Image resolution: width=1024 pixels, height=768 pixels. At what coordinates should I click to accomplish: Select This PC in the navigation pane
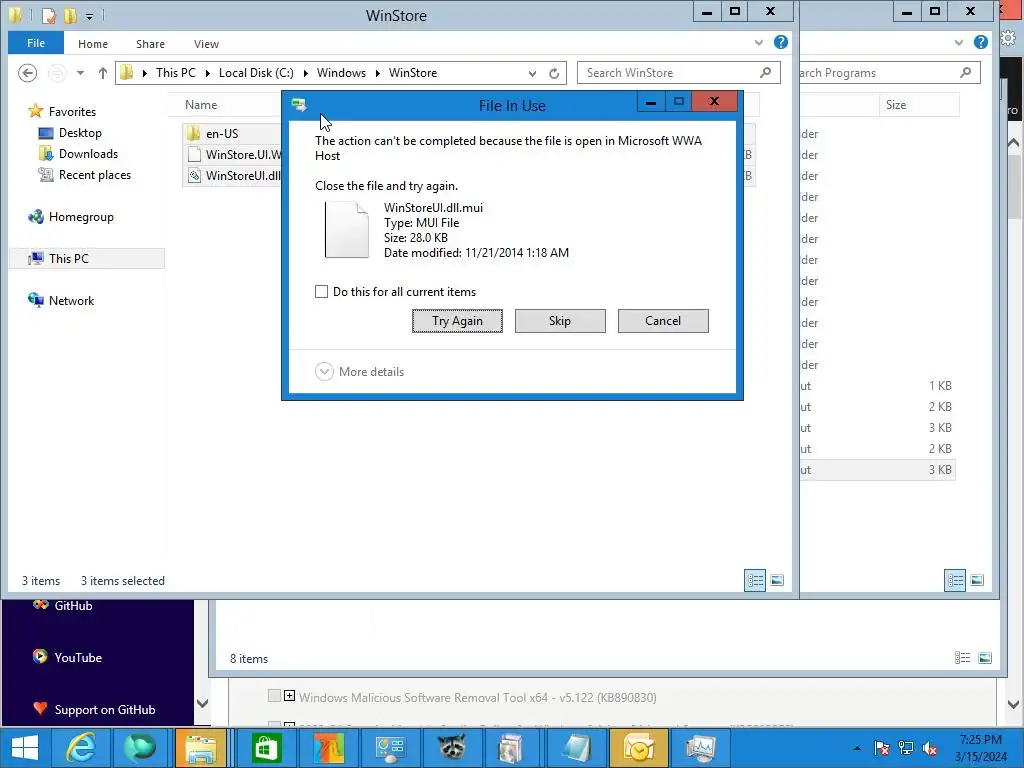pos(69,259)
